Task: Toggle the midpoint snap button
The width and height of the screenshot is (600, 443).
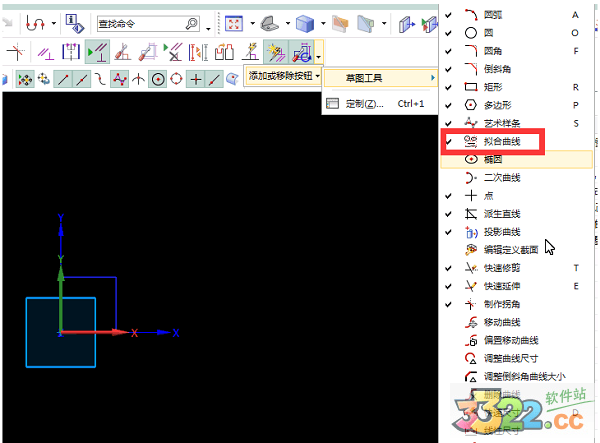Action: (82, 79)
